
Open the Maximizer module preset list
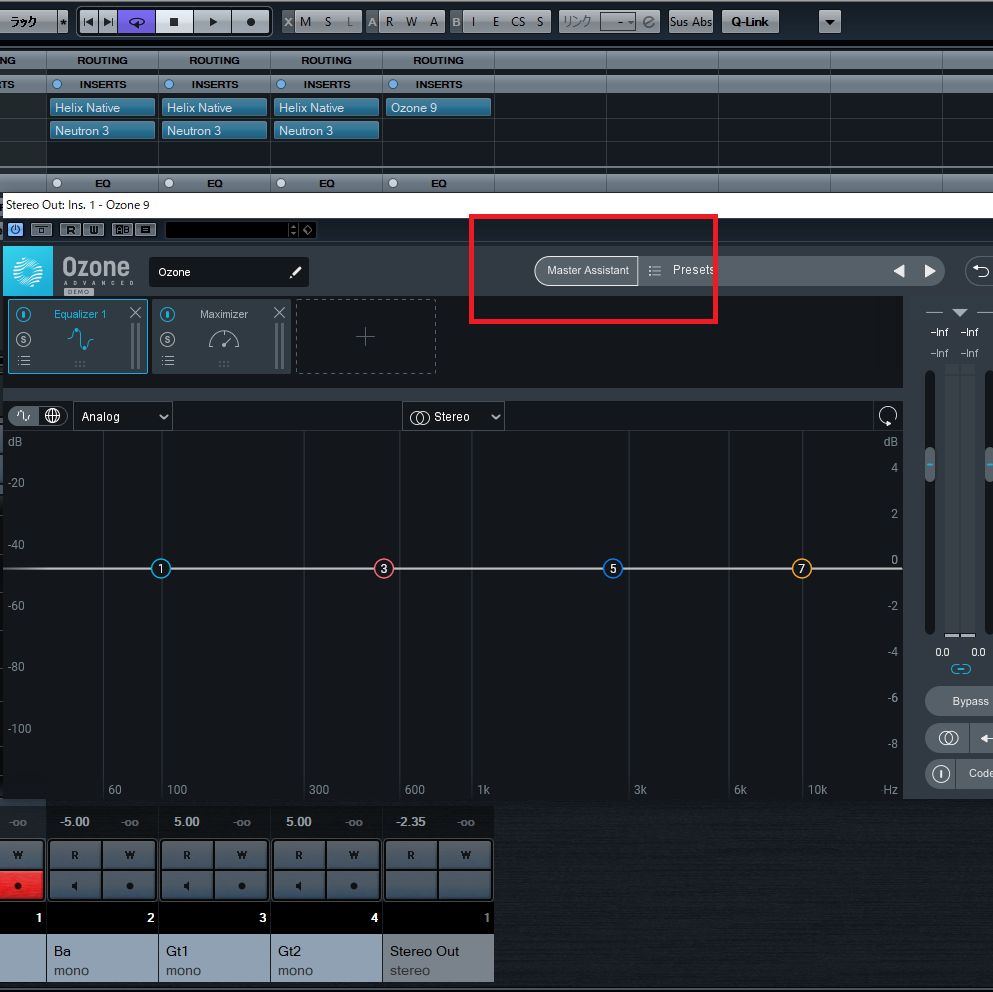click(167, 361)
